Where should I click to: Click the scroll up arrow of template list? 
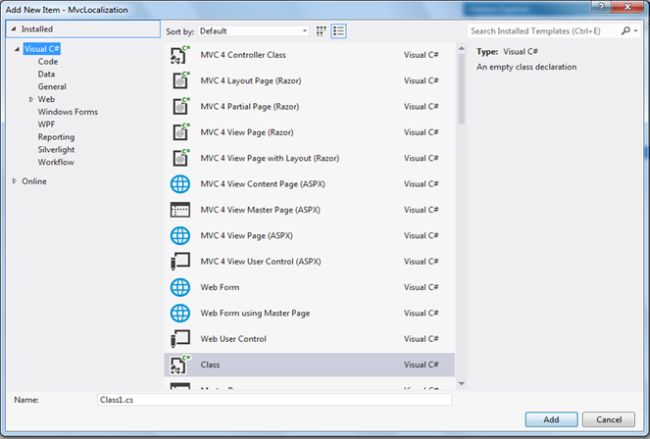(x=461, y=49)
